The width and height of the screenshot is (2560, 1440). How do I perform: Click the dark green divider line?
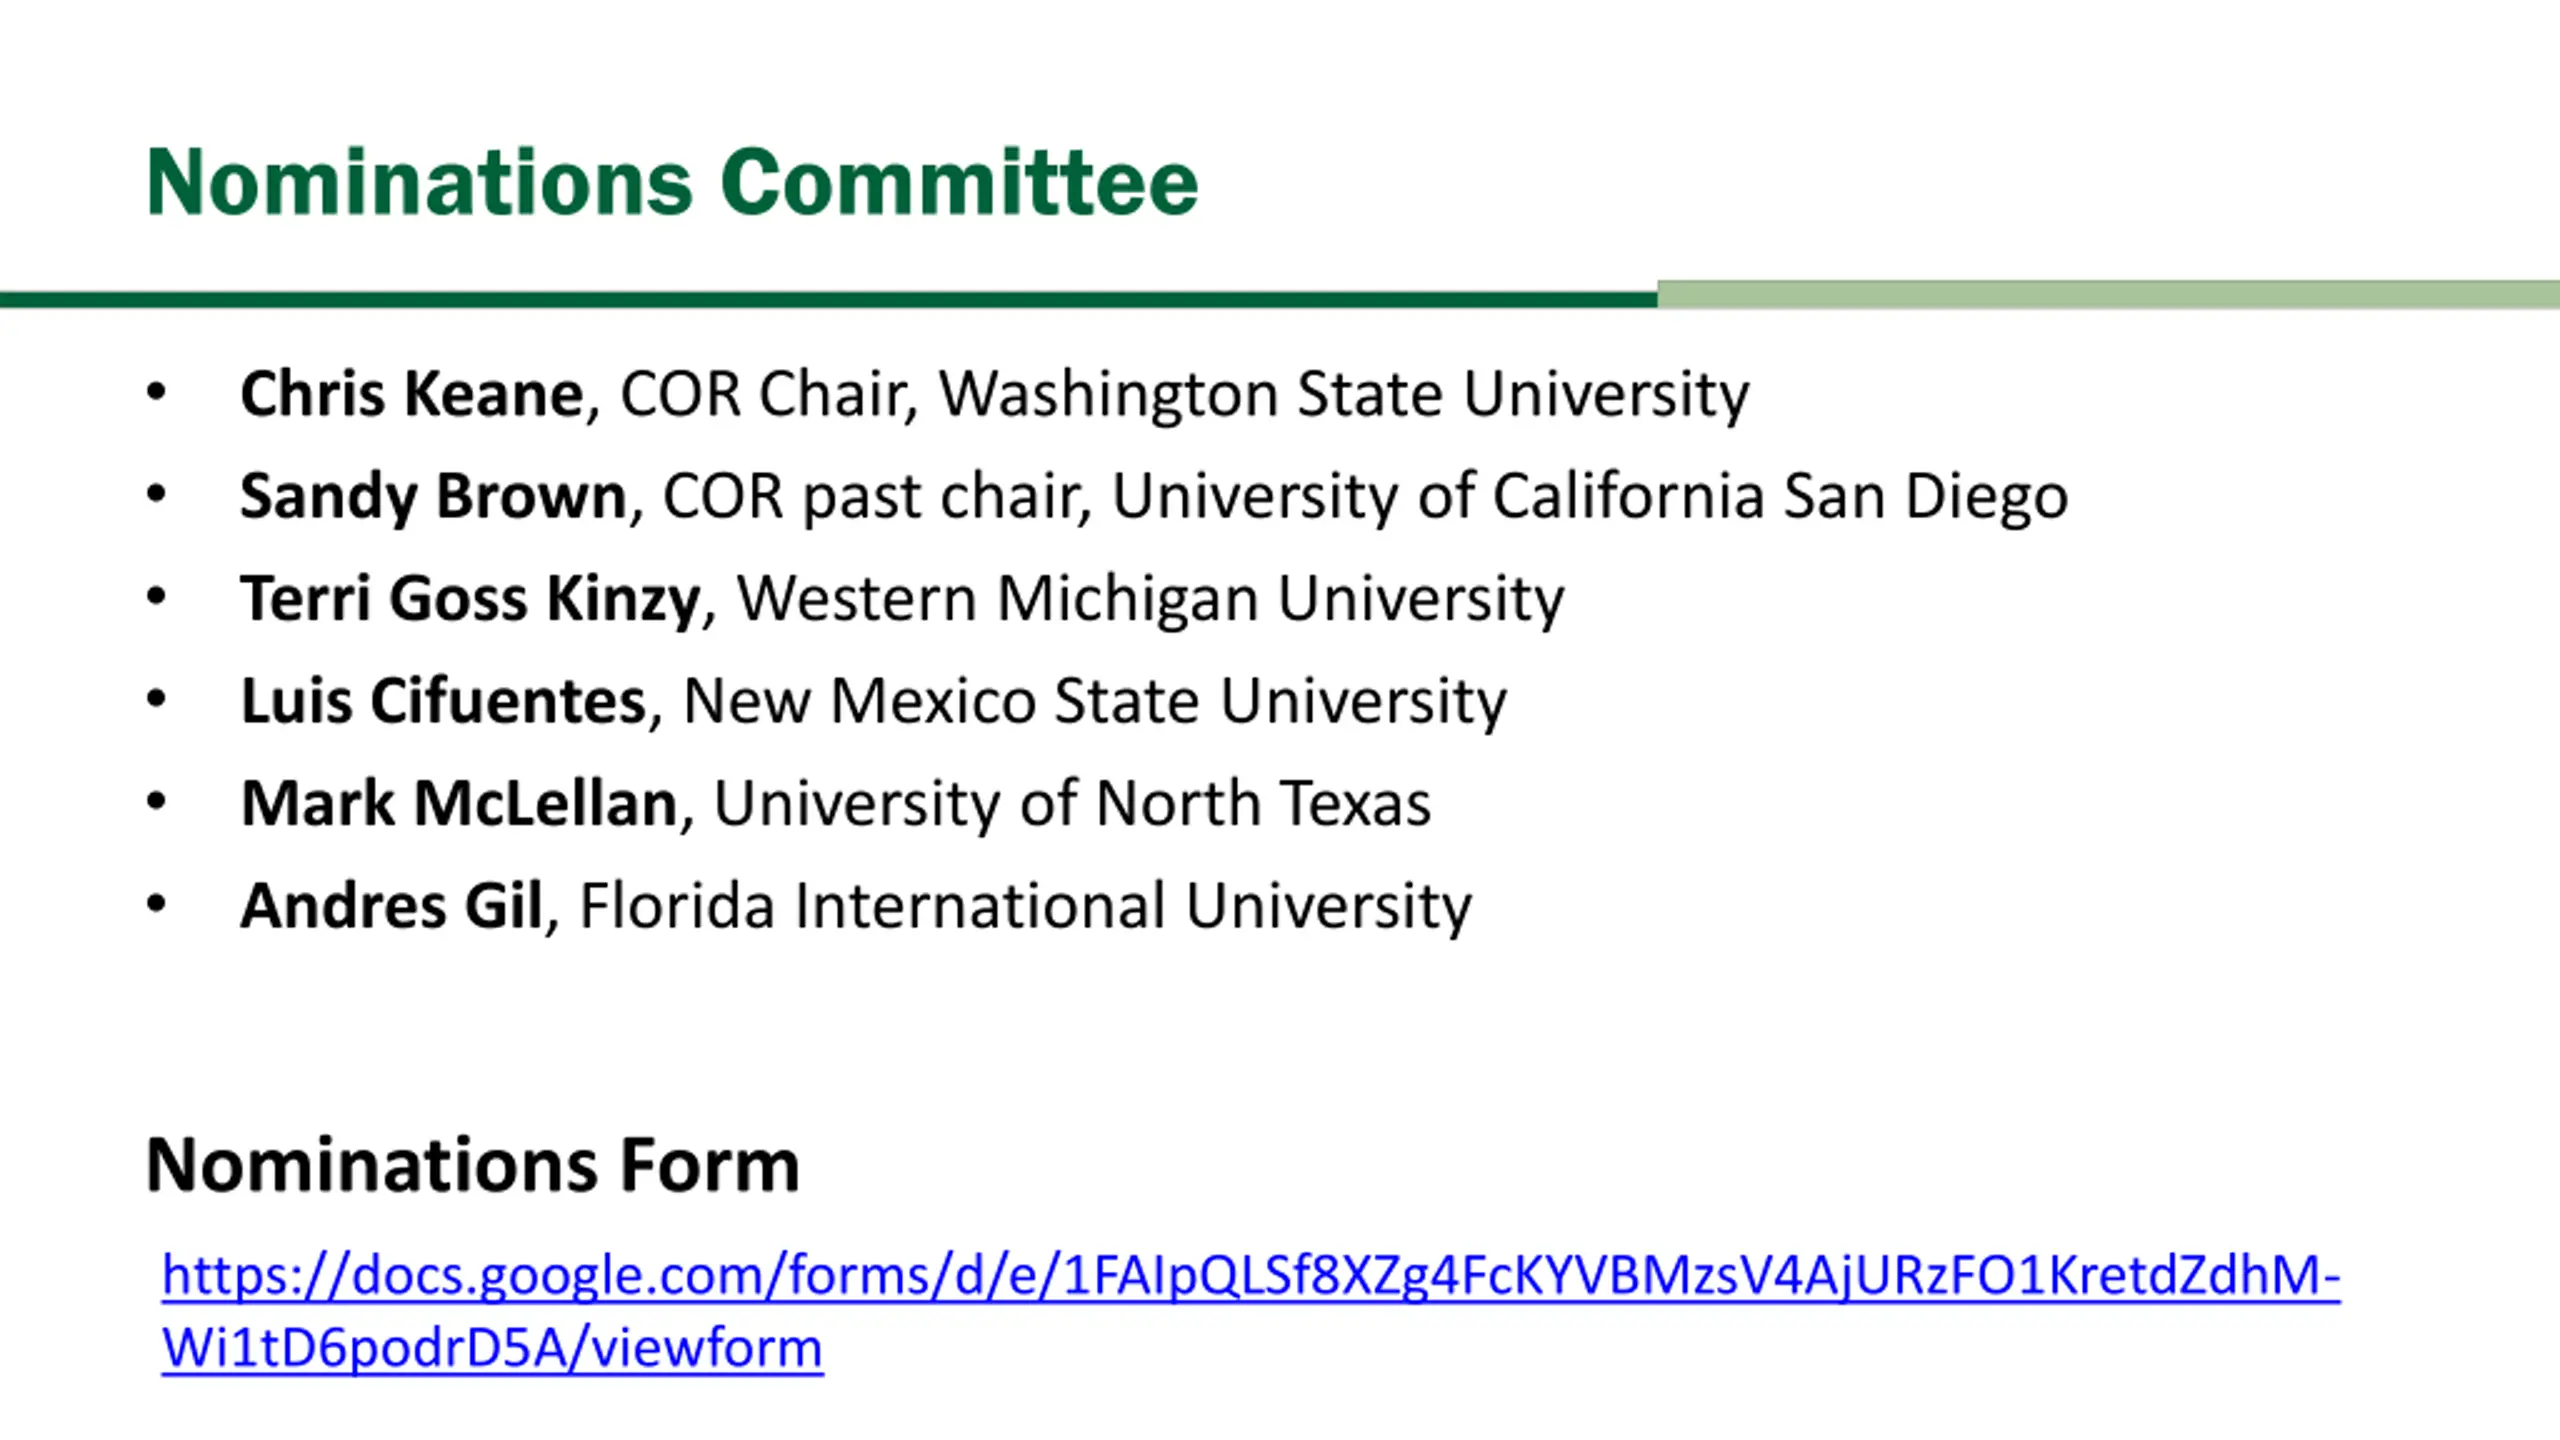828,300
